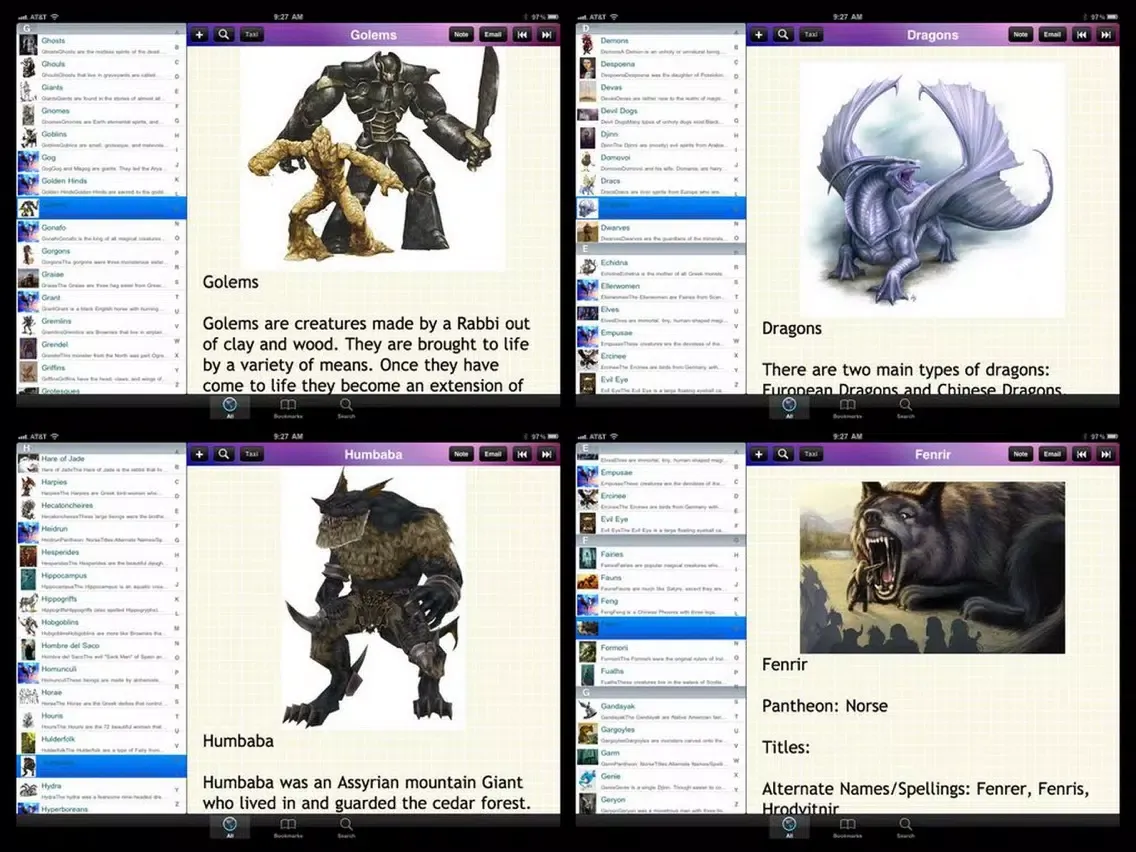
Task: Open the Echidna entry in the list
Action: click(x=655, y=267)
